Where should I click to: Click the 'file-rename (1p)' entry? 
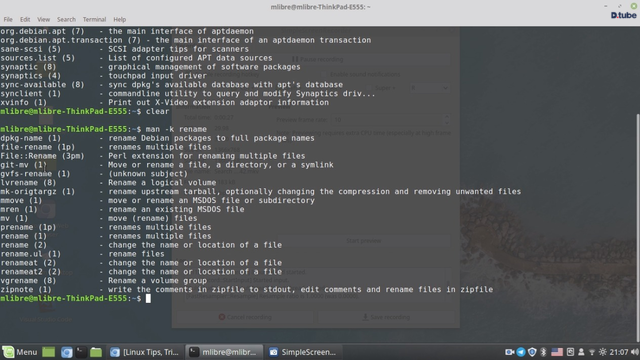106,147
